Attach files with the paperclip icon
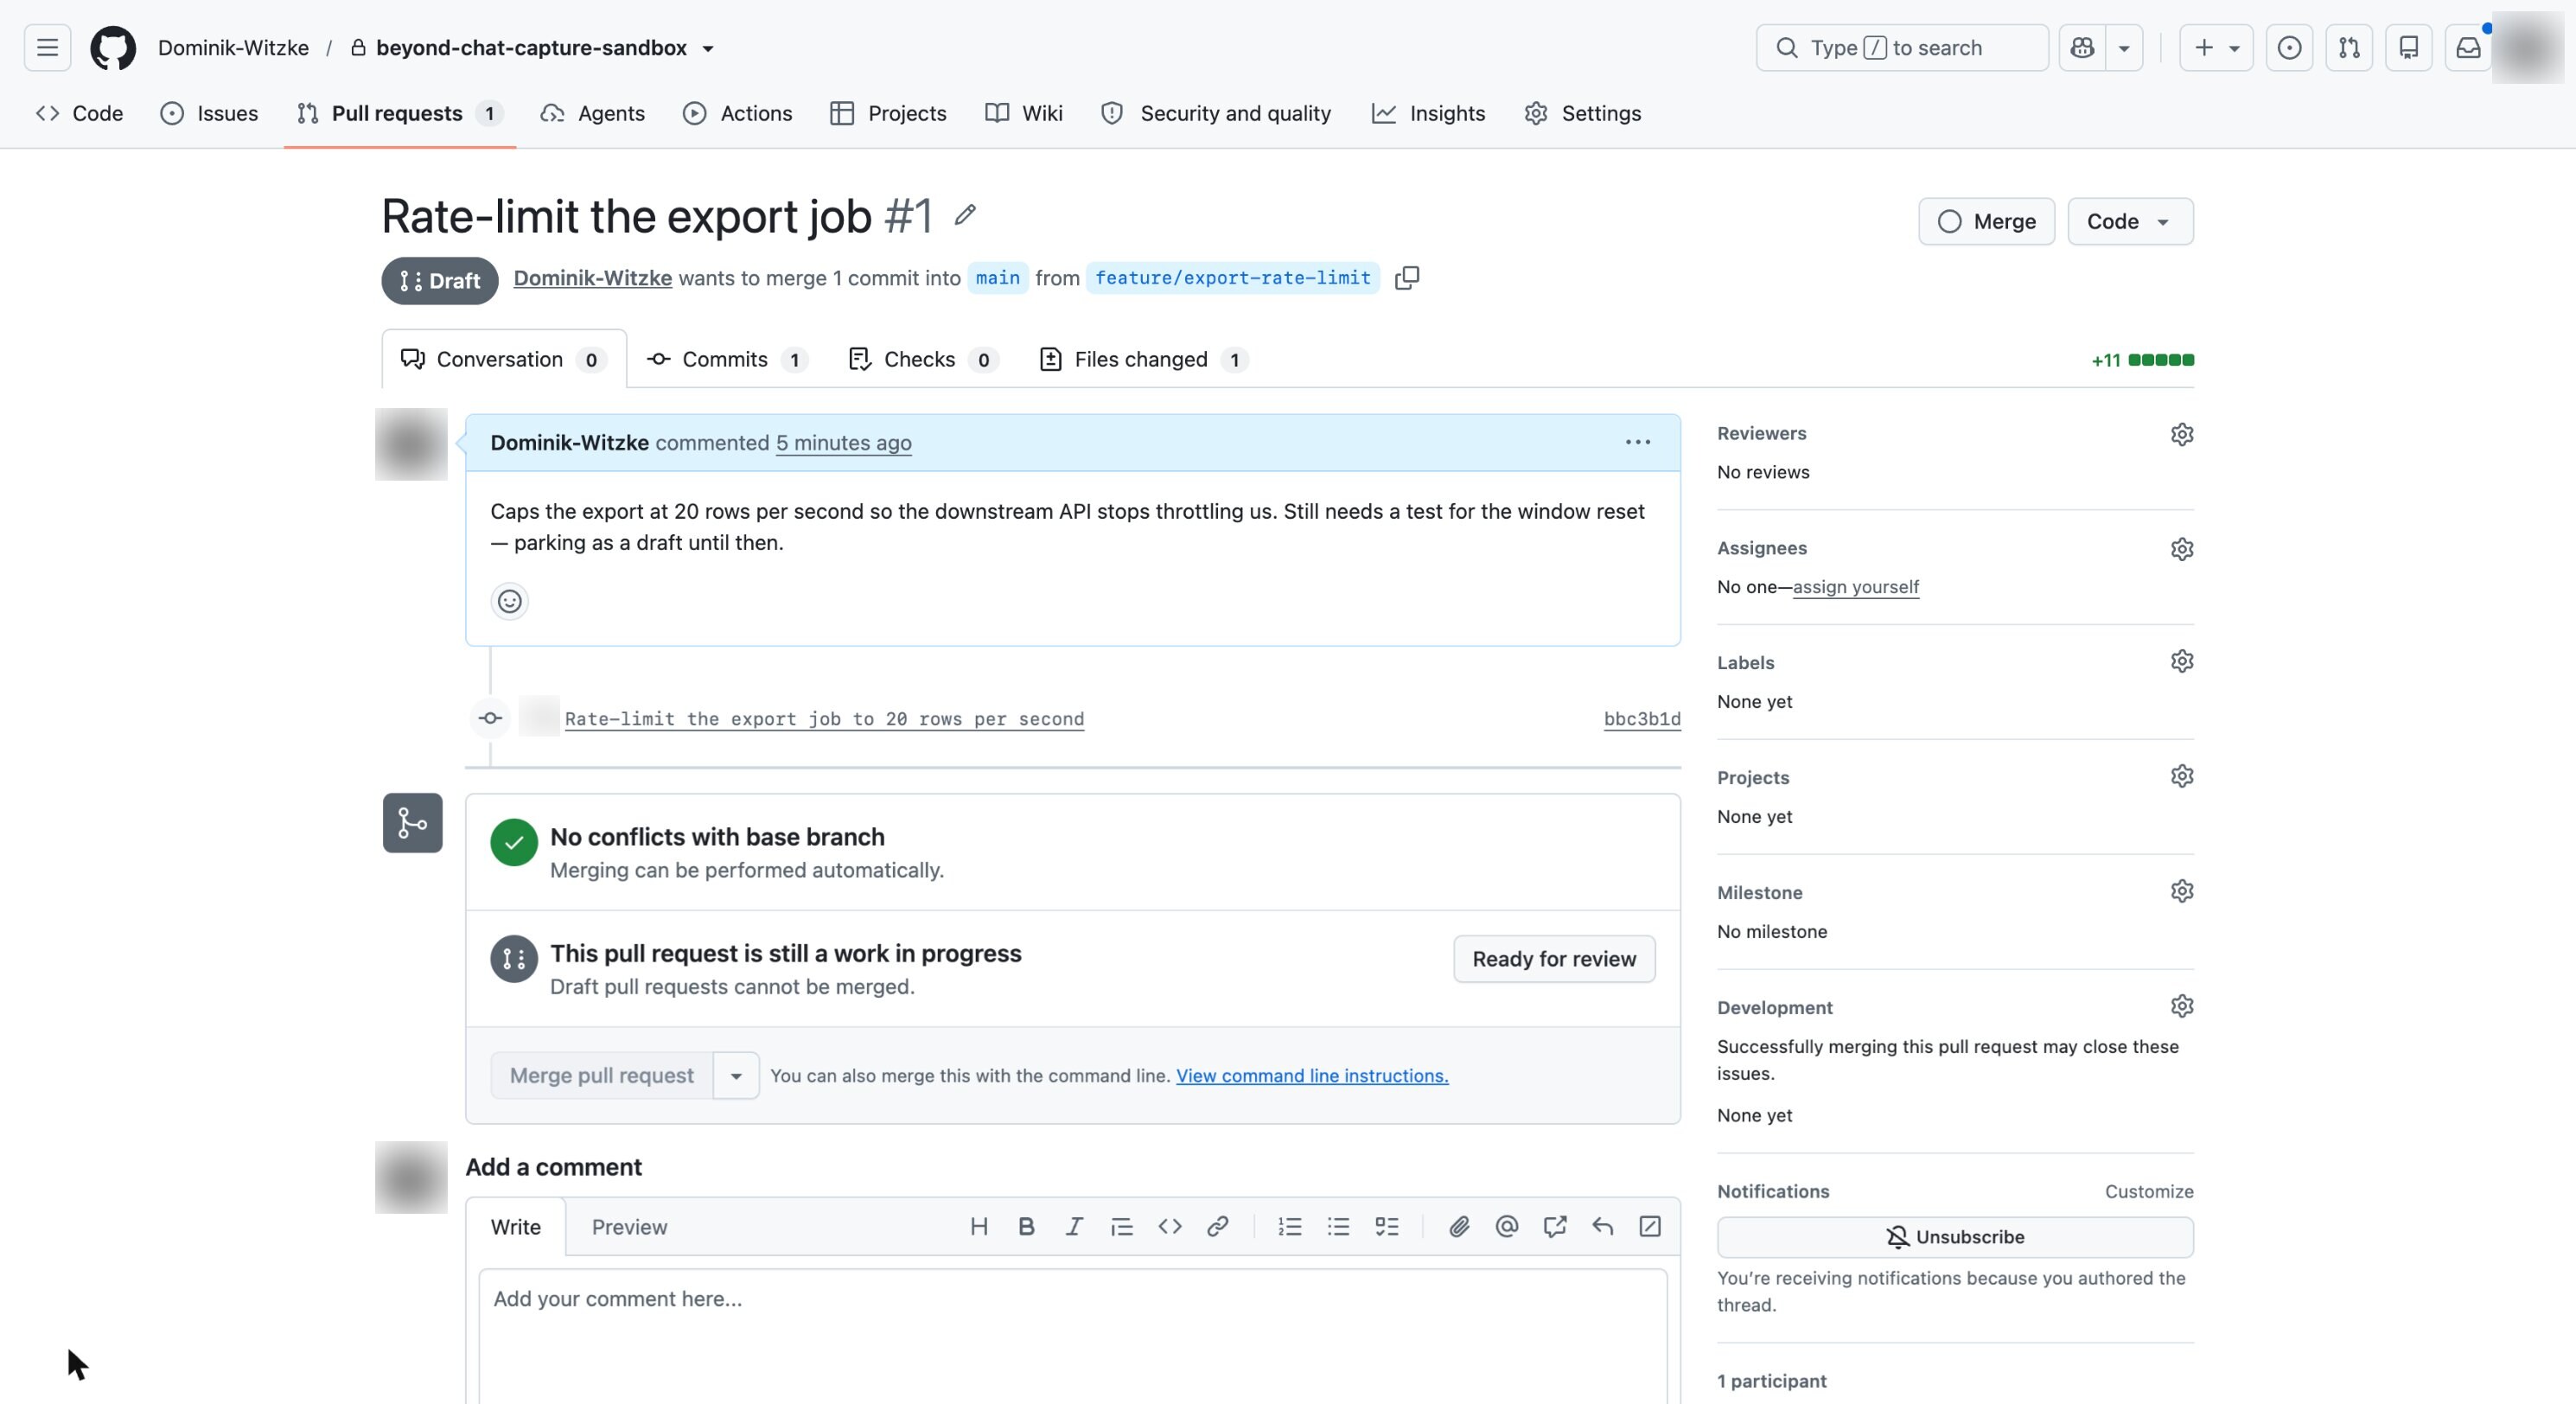2576x1404 pixels. click(x=1459, y=1227)
